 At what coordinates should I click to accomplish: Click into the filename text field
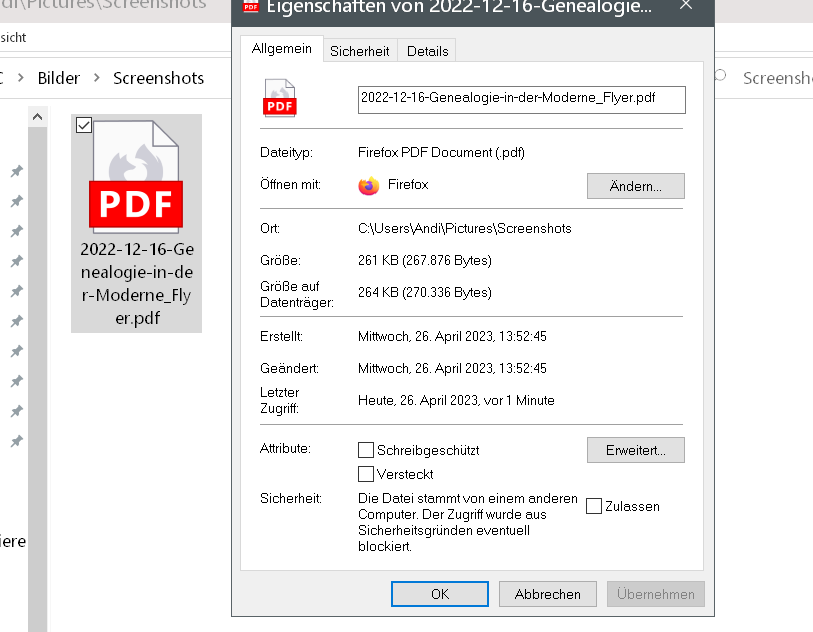(521, 99)
